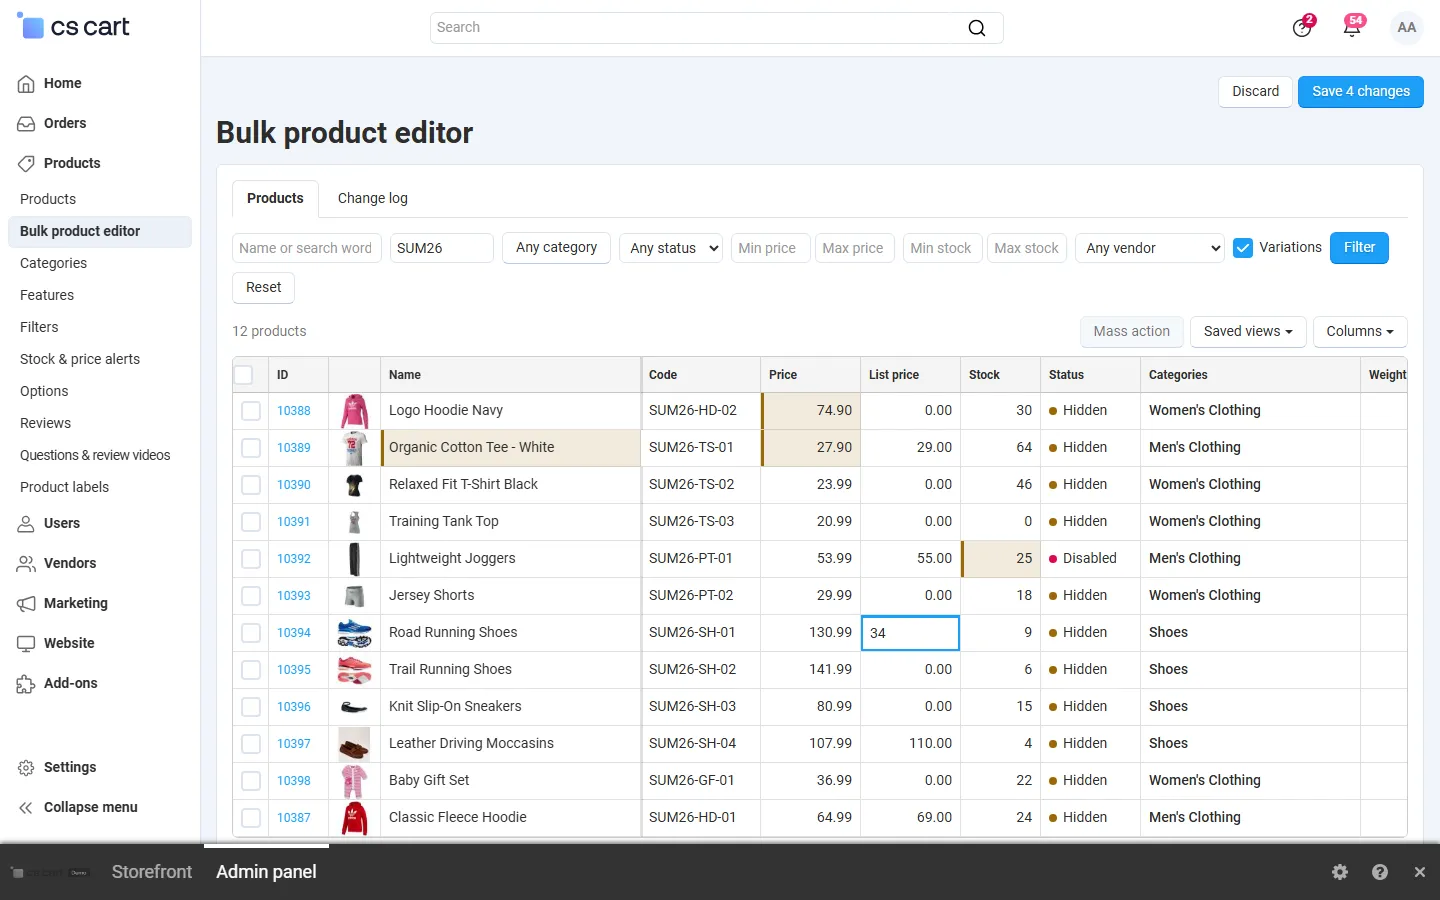The image size is (1440, 900).
Task: Click the search magnifier icon
Action: [977, 28]
